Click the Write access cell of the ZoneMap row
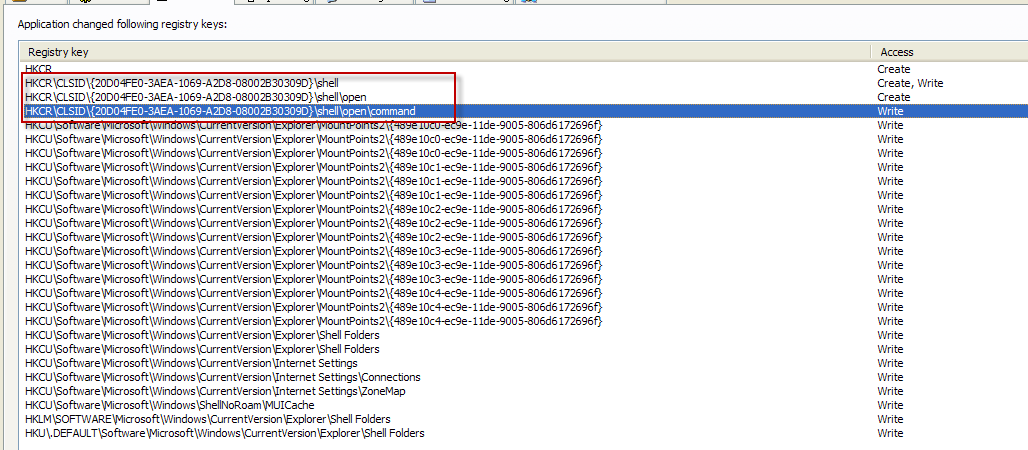 (x=890, y=391)
